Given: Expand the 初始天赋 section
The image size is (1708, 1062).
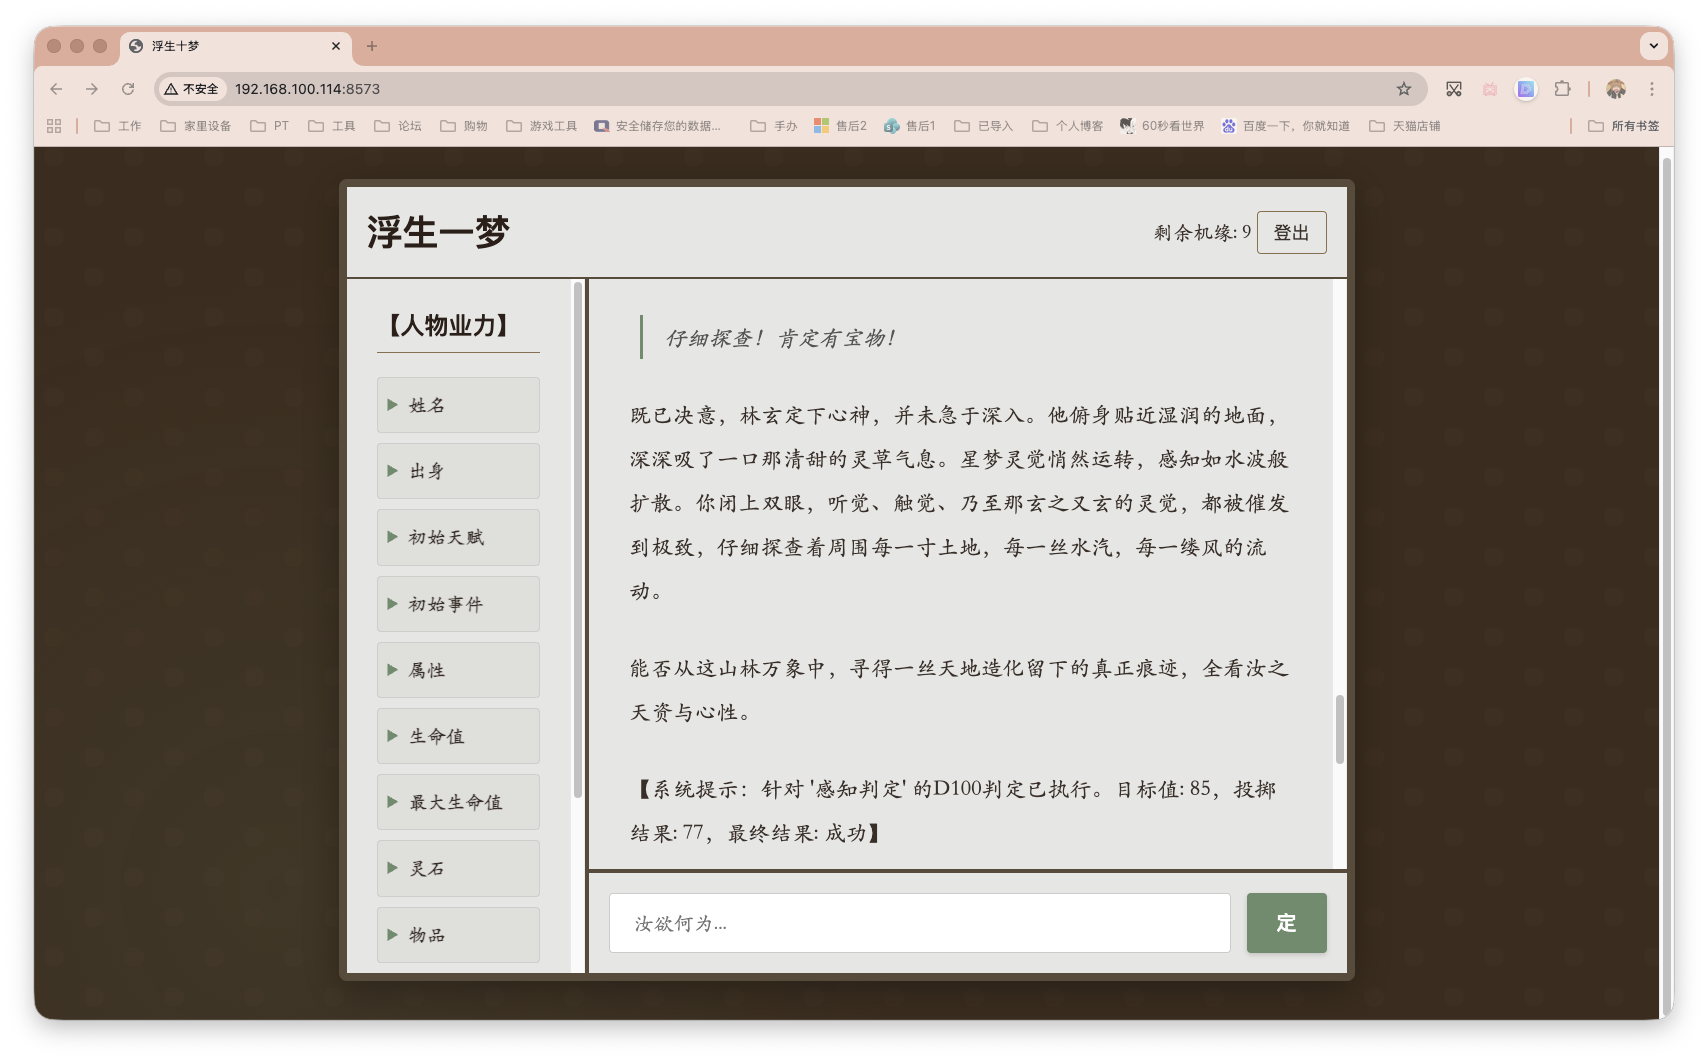Looking at the screenshot, I should coord(457,537).
